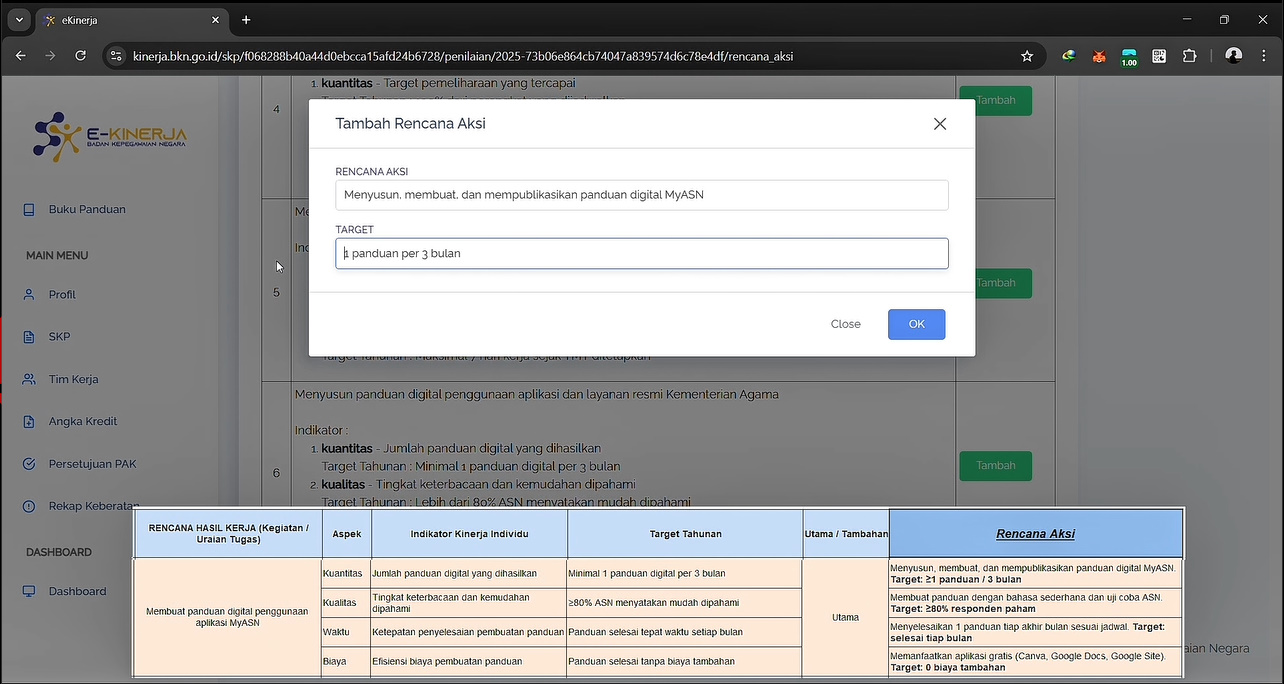
Task: Bookmark this page with the star icon
Action: (x=1027, y=56)
